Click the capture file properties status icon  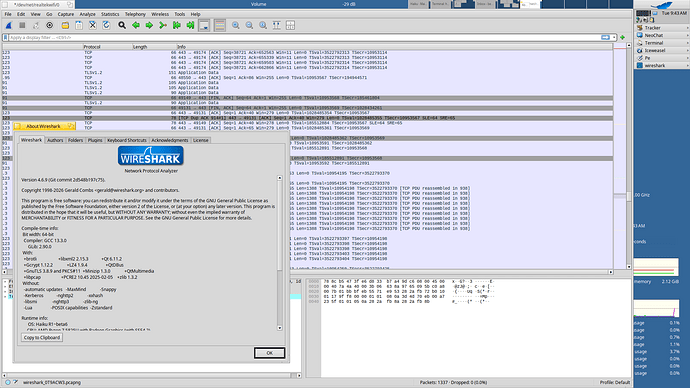tap(15, 382)
